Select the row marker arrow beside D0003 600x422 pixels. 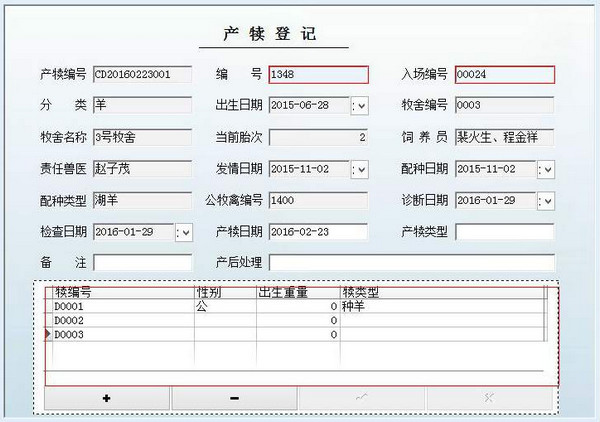49,334
